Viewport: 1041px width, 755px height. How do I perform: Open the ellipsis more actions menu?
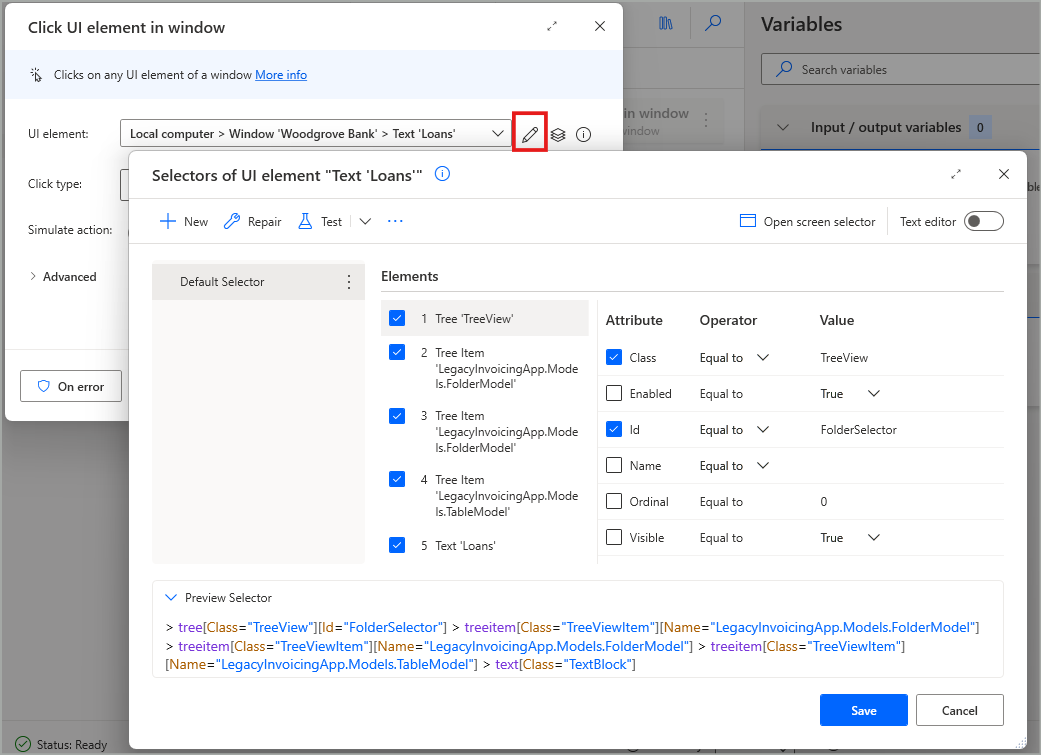click(x=394, y=221)
